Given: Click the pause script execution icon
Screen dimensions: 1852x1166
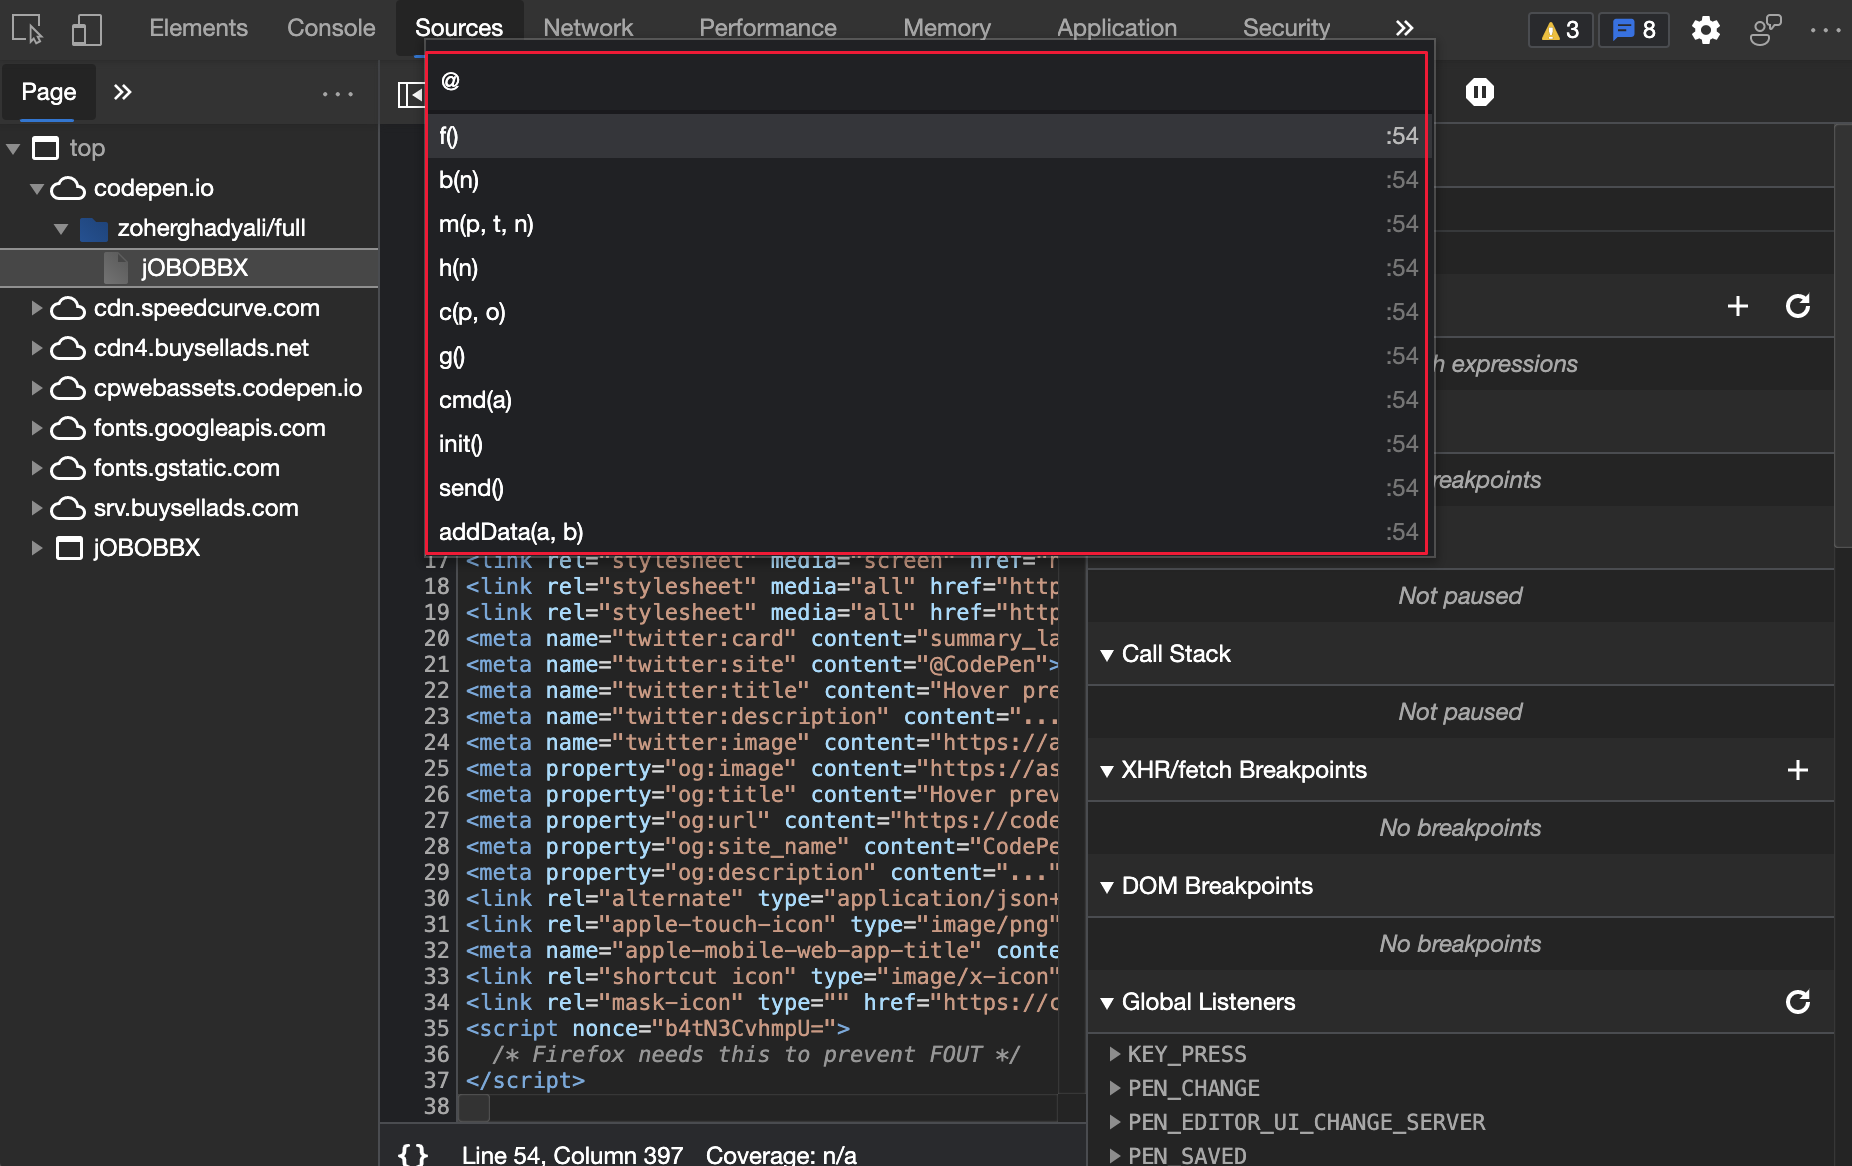Looking at the screenshot, I should coord(1479,91).
